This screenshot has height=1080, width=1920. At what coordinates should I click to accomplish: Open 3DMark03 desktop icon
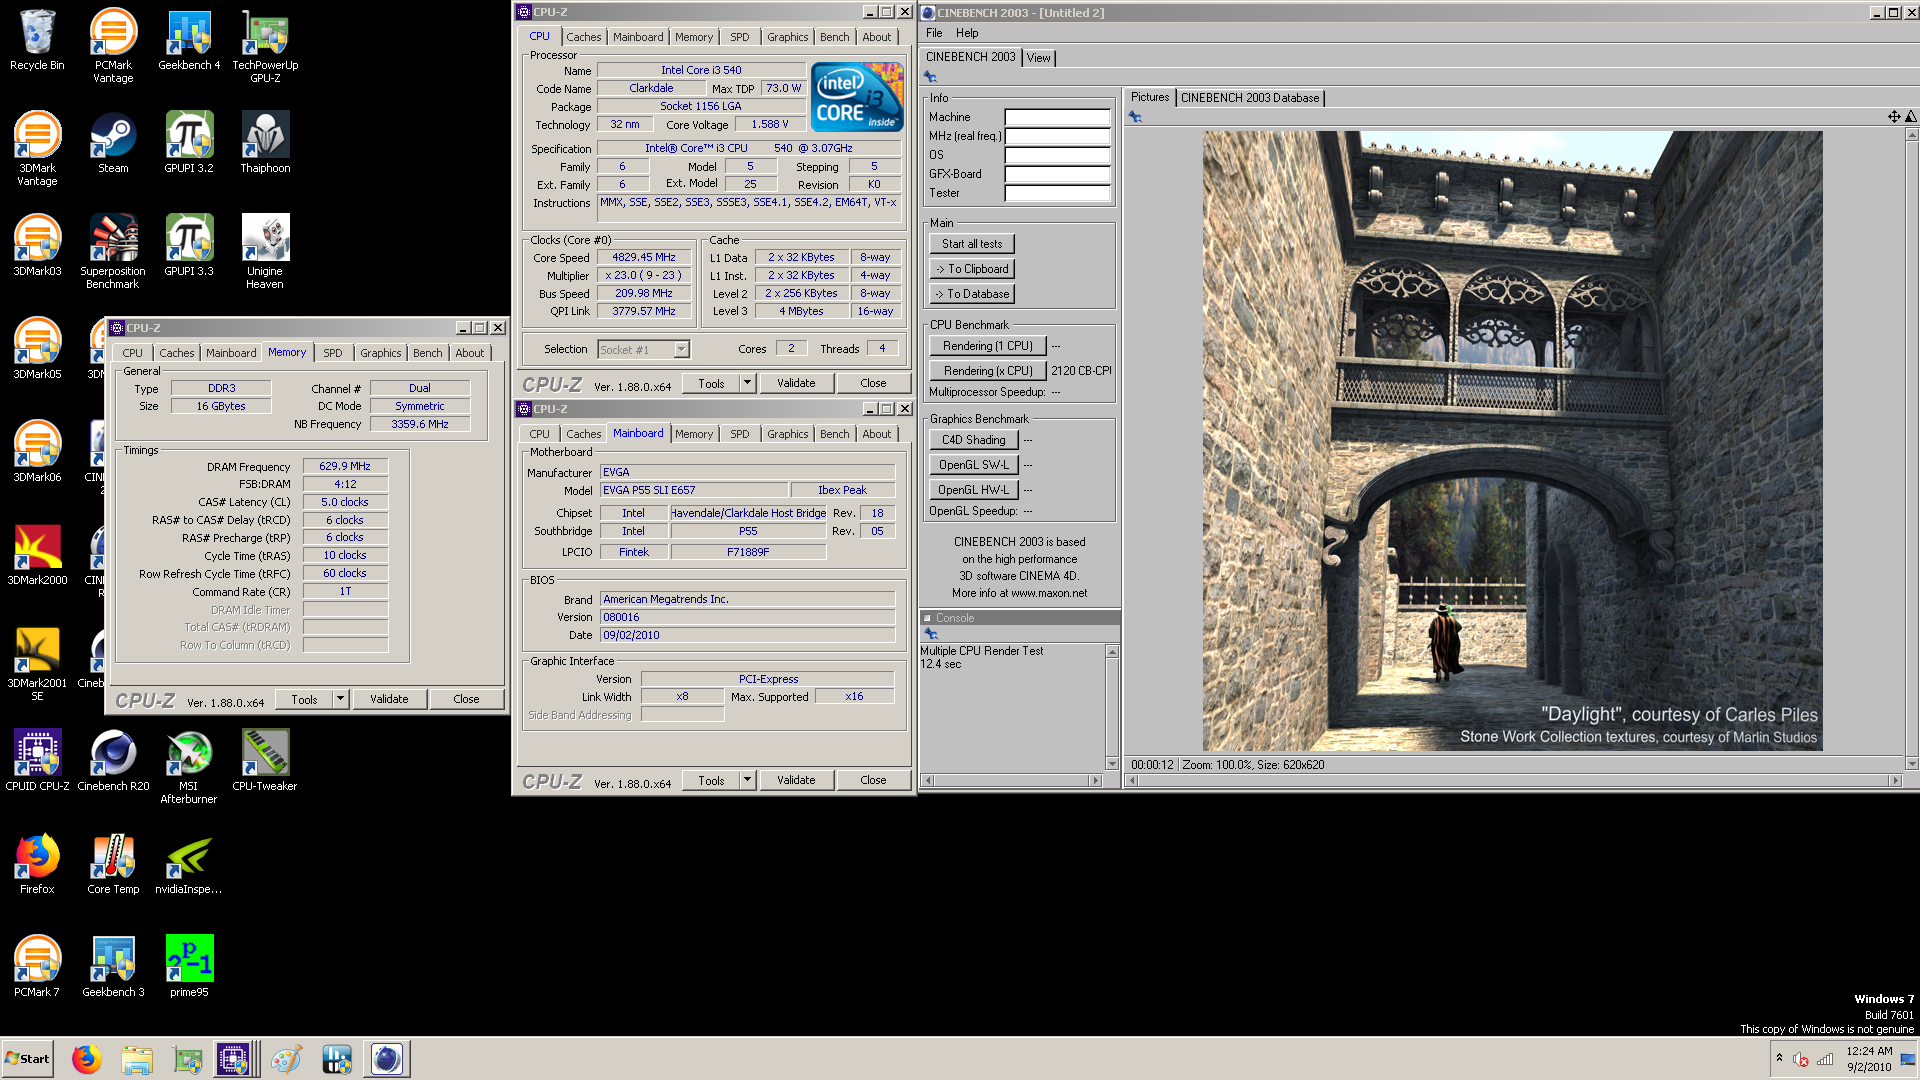click(x=37, y=246)
